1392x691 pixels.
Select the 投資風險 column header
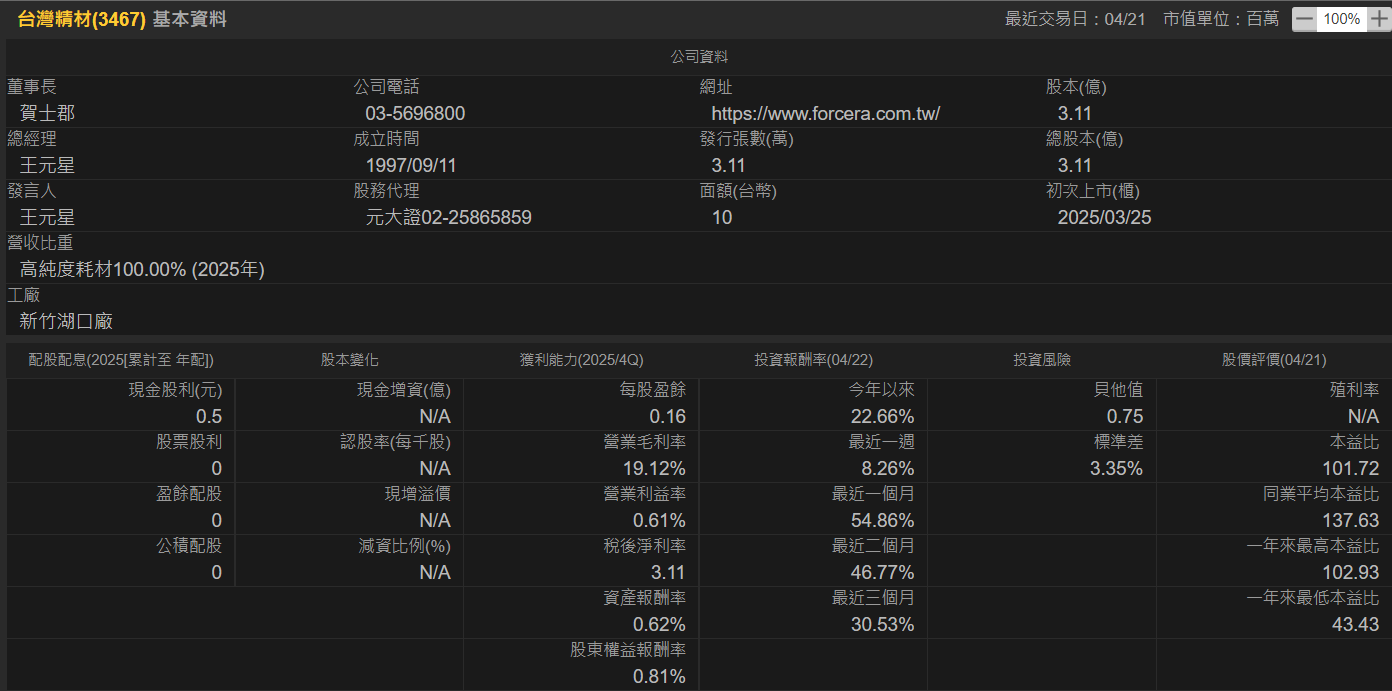(x=1042, y=360)
